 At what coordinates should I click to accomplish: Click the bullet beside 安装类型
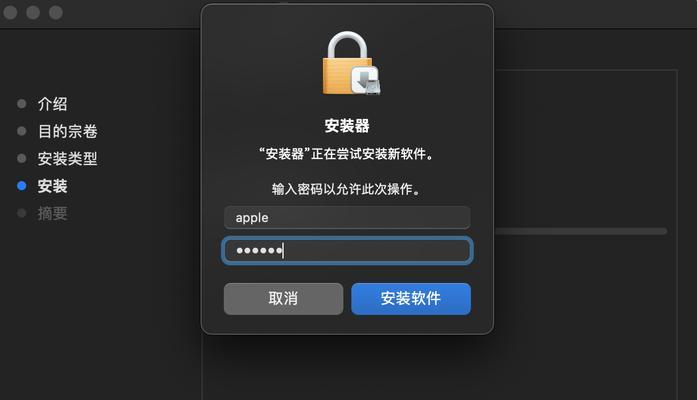tap(21, 158)
